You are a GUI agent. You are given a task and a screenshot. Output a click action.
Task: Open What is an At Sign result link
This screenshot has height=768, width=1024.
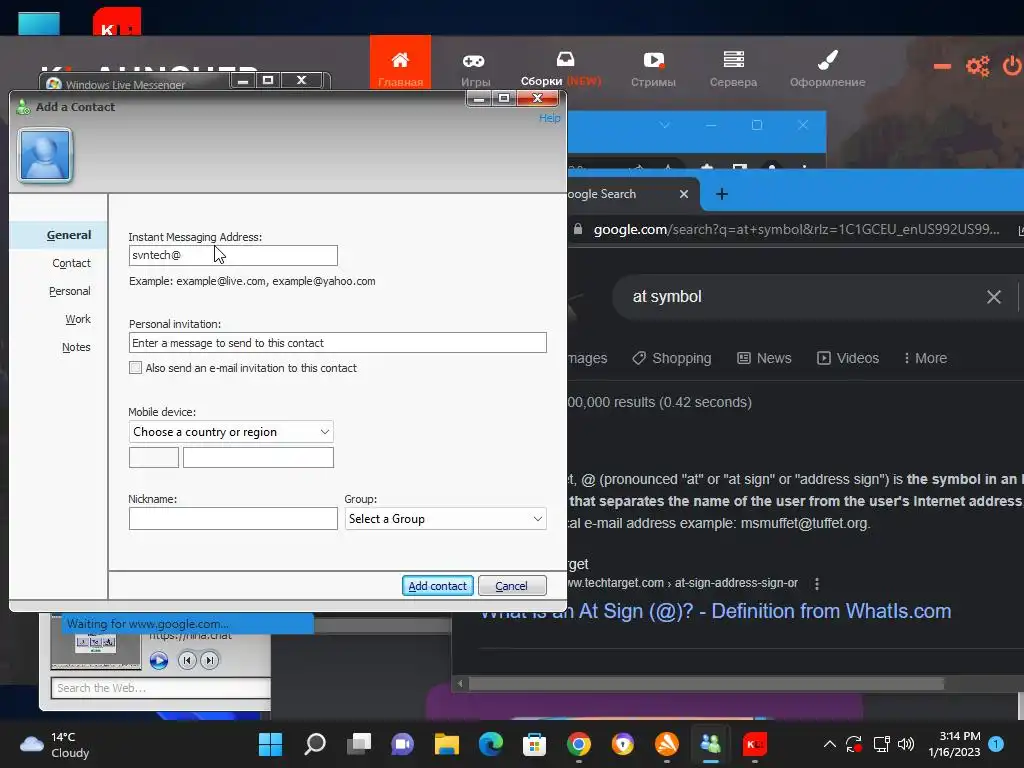(x=715, y=611)
